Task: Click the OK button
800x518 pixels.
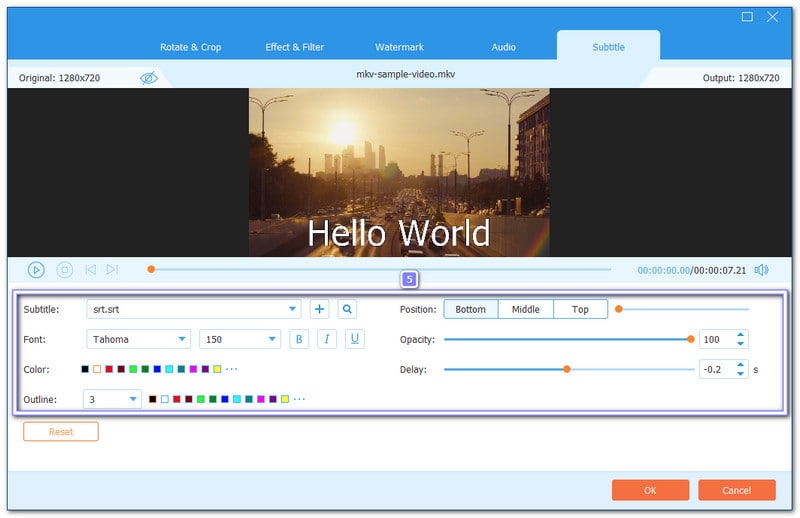Action: pyautogui.click(x=650, y=490)
